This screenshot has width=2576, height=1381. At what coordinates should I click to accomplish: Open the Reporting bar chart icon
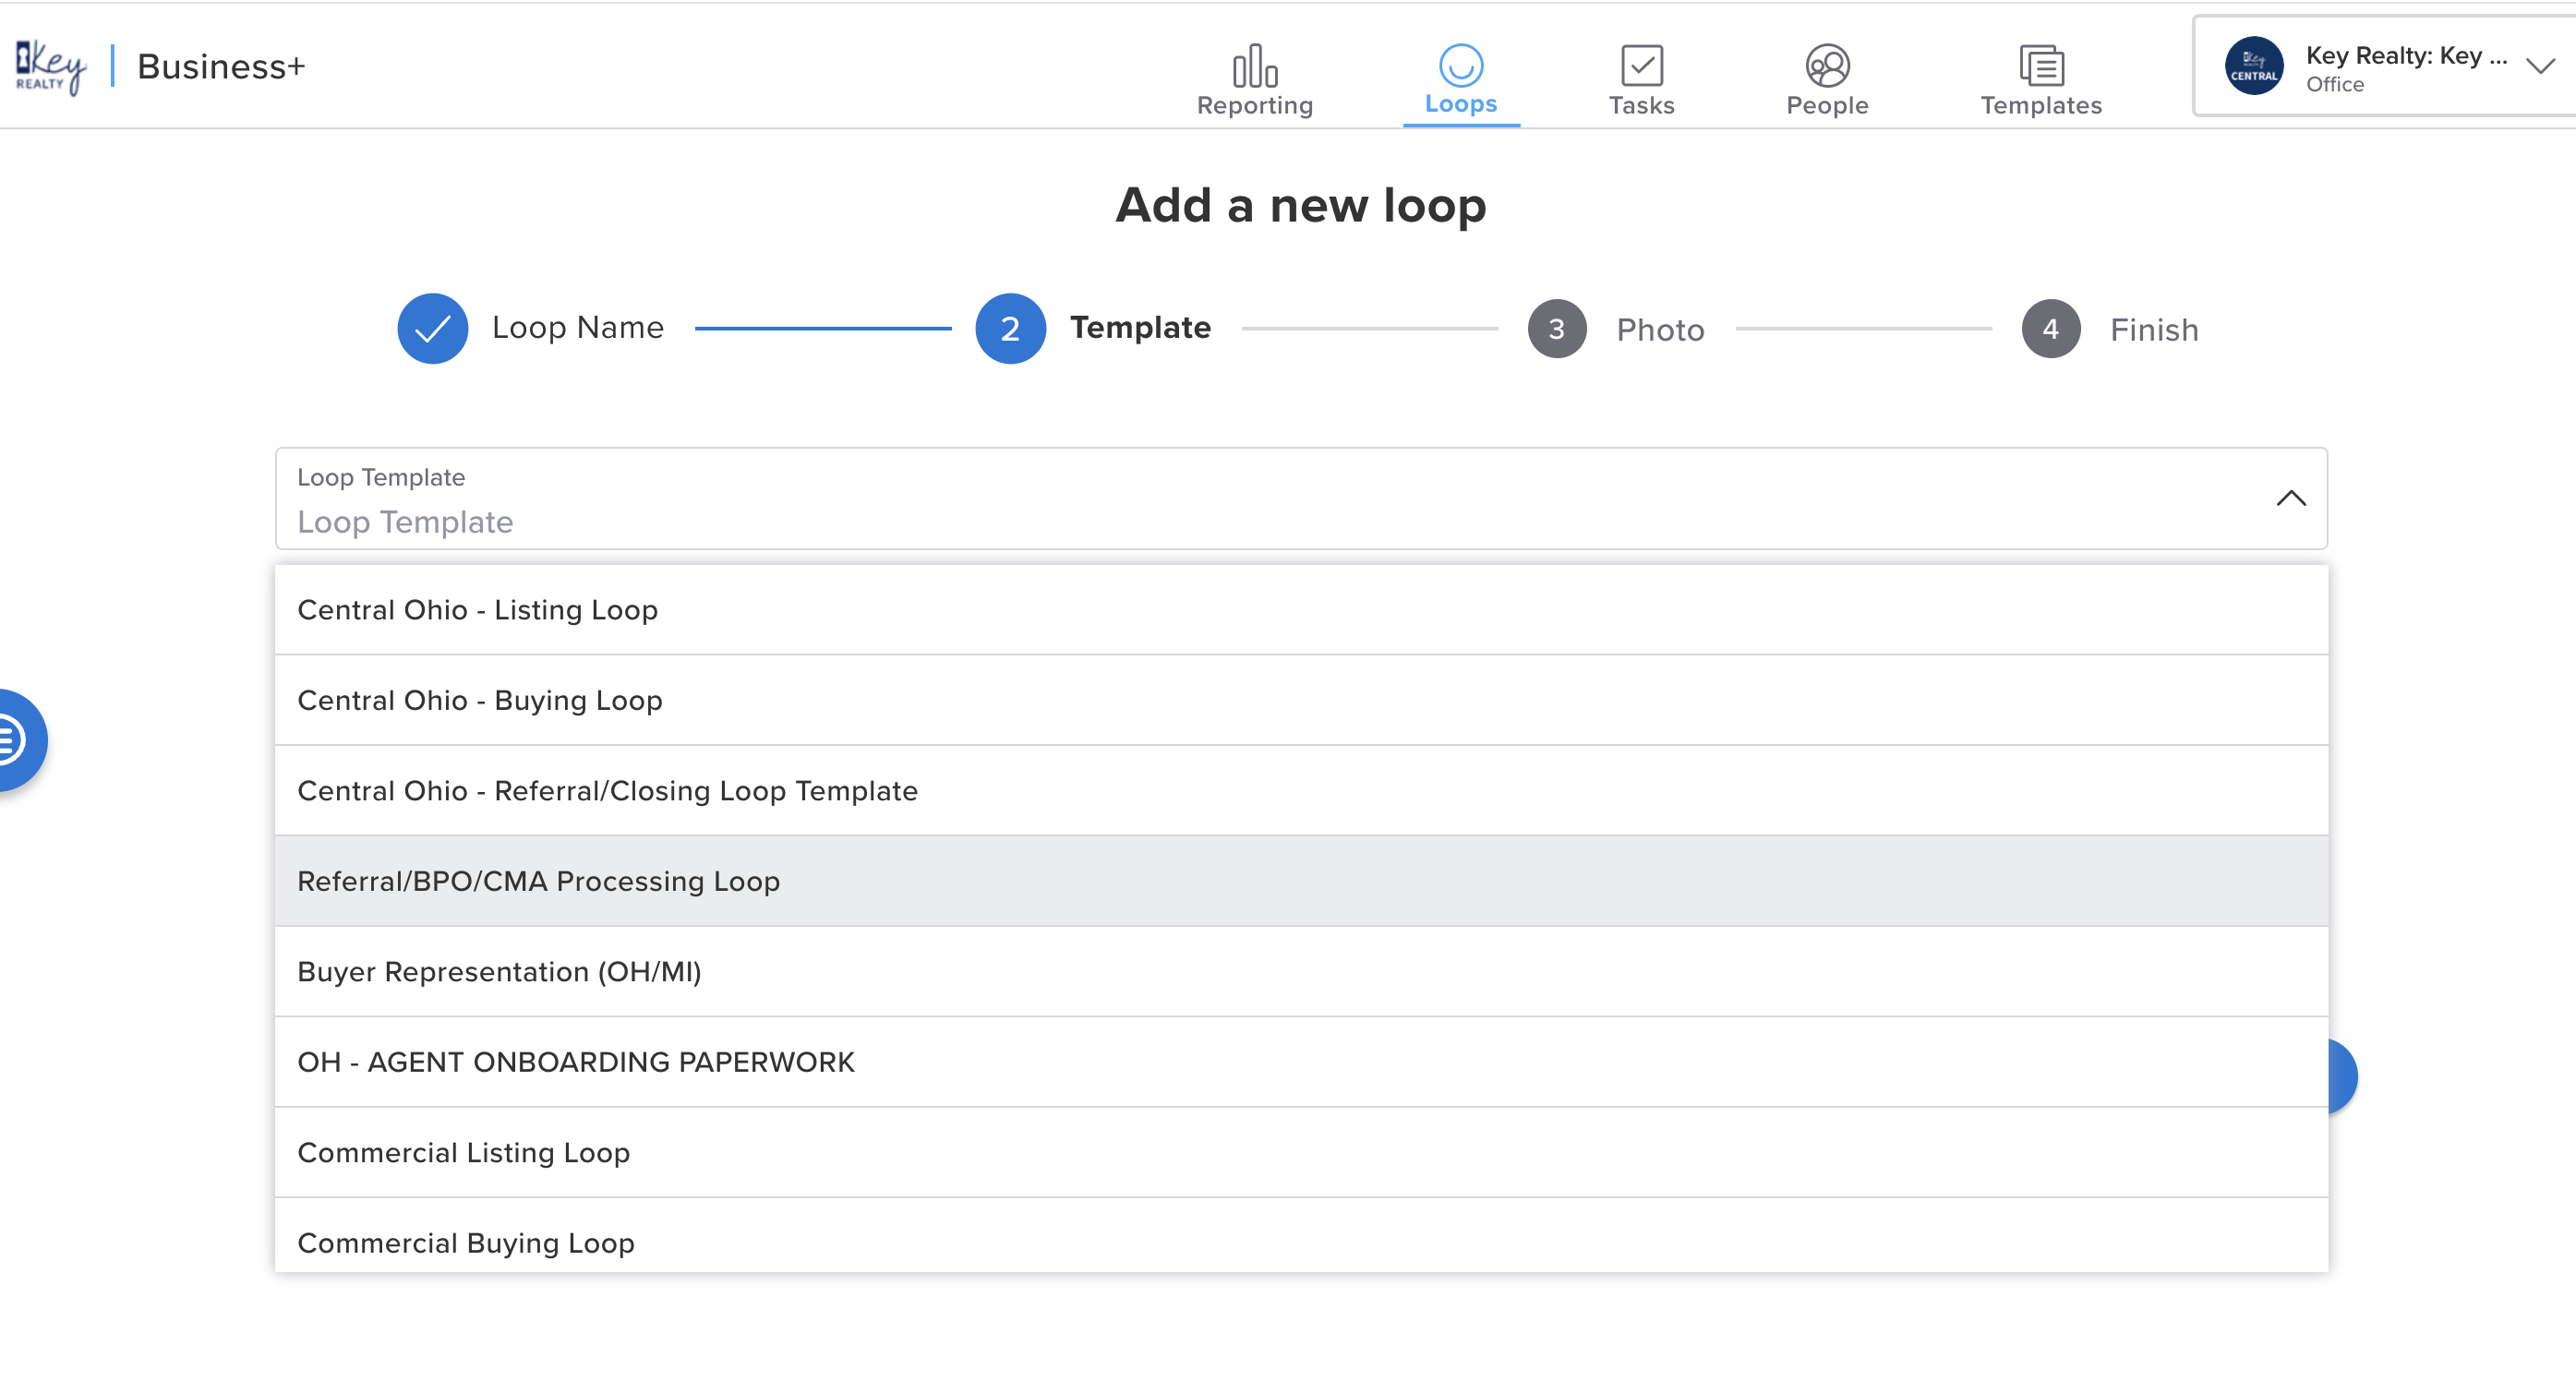pos(1254,66)
